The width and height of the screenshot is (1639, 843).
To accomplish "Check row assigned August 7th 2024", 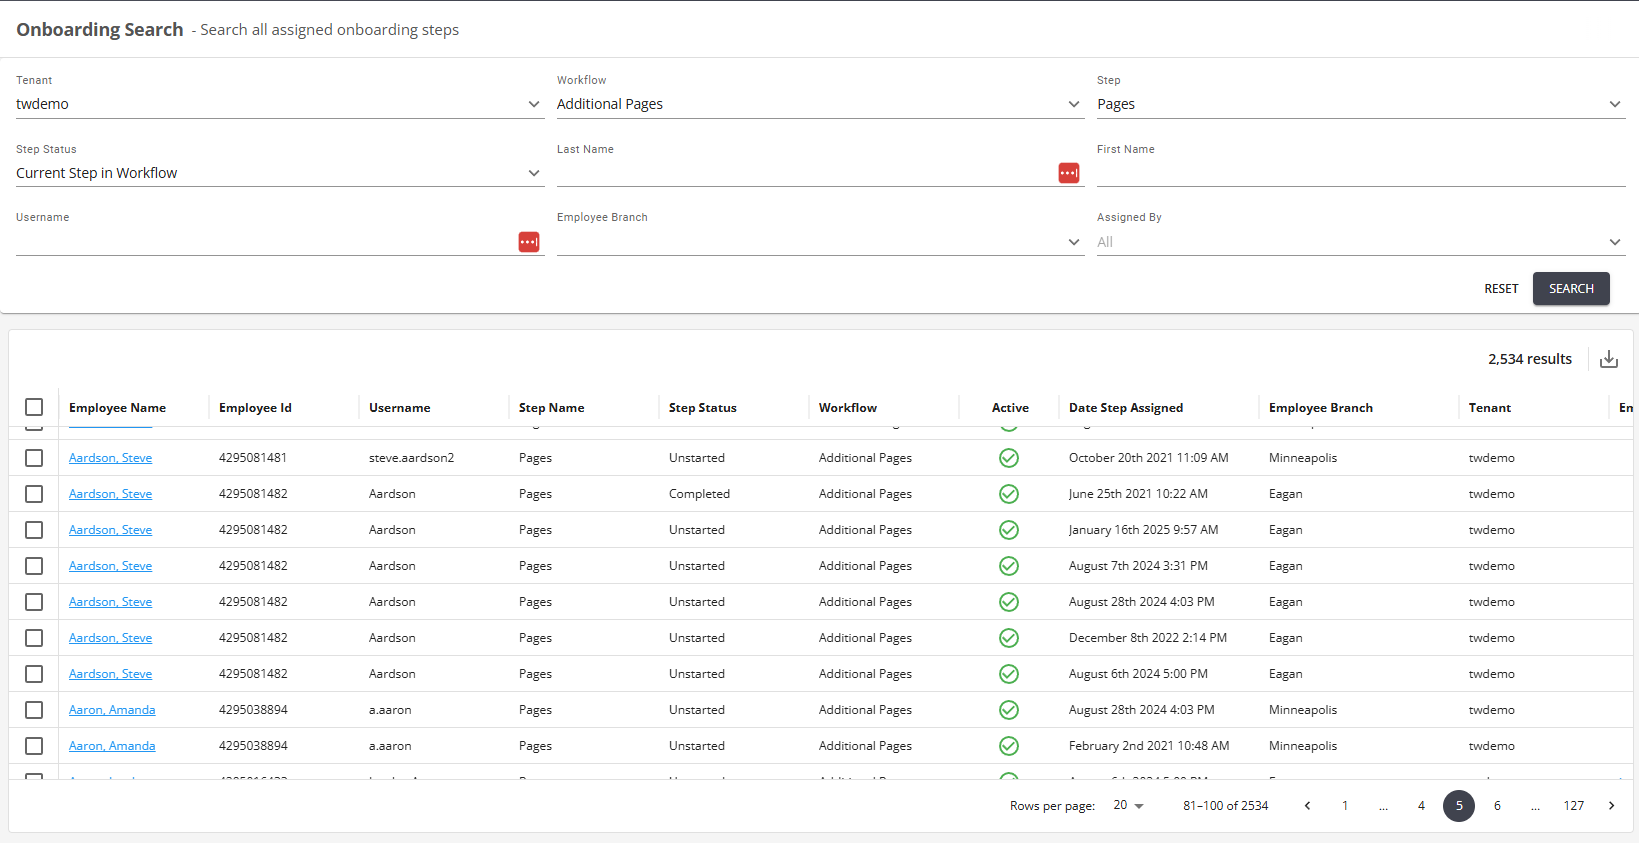I will tap(34, 566).
